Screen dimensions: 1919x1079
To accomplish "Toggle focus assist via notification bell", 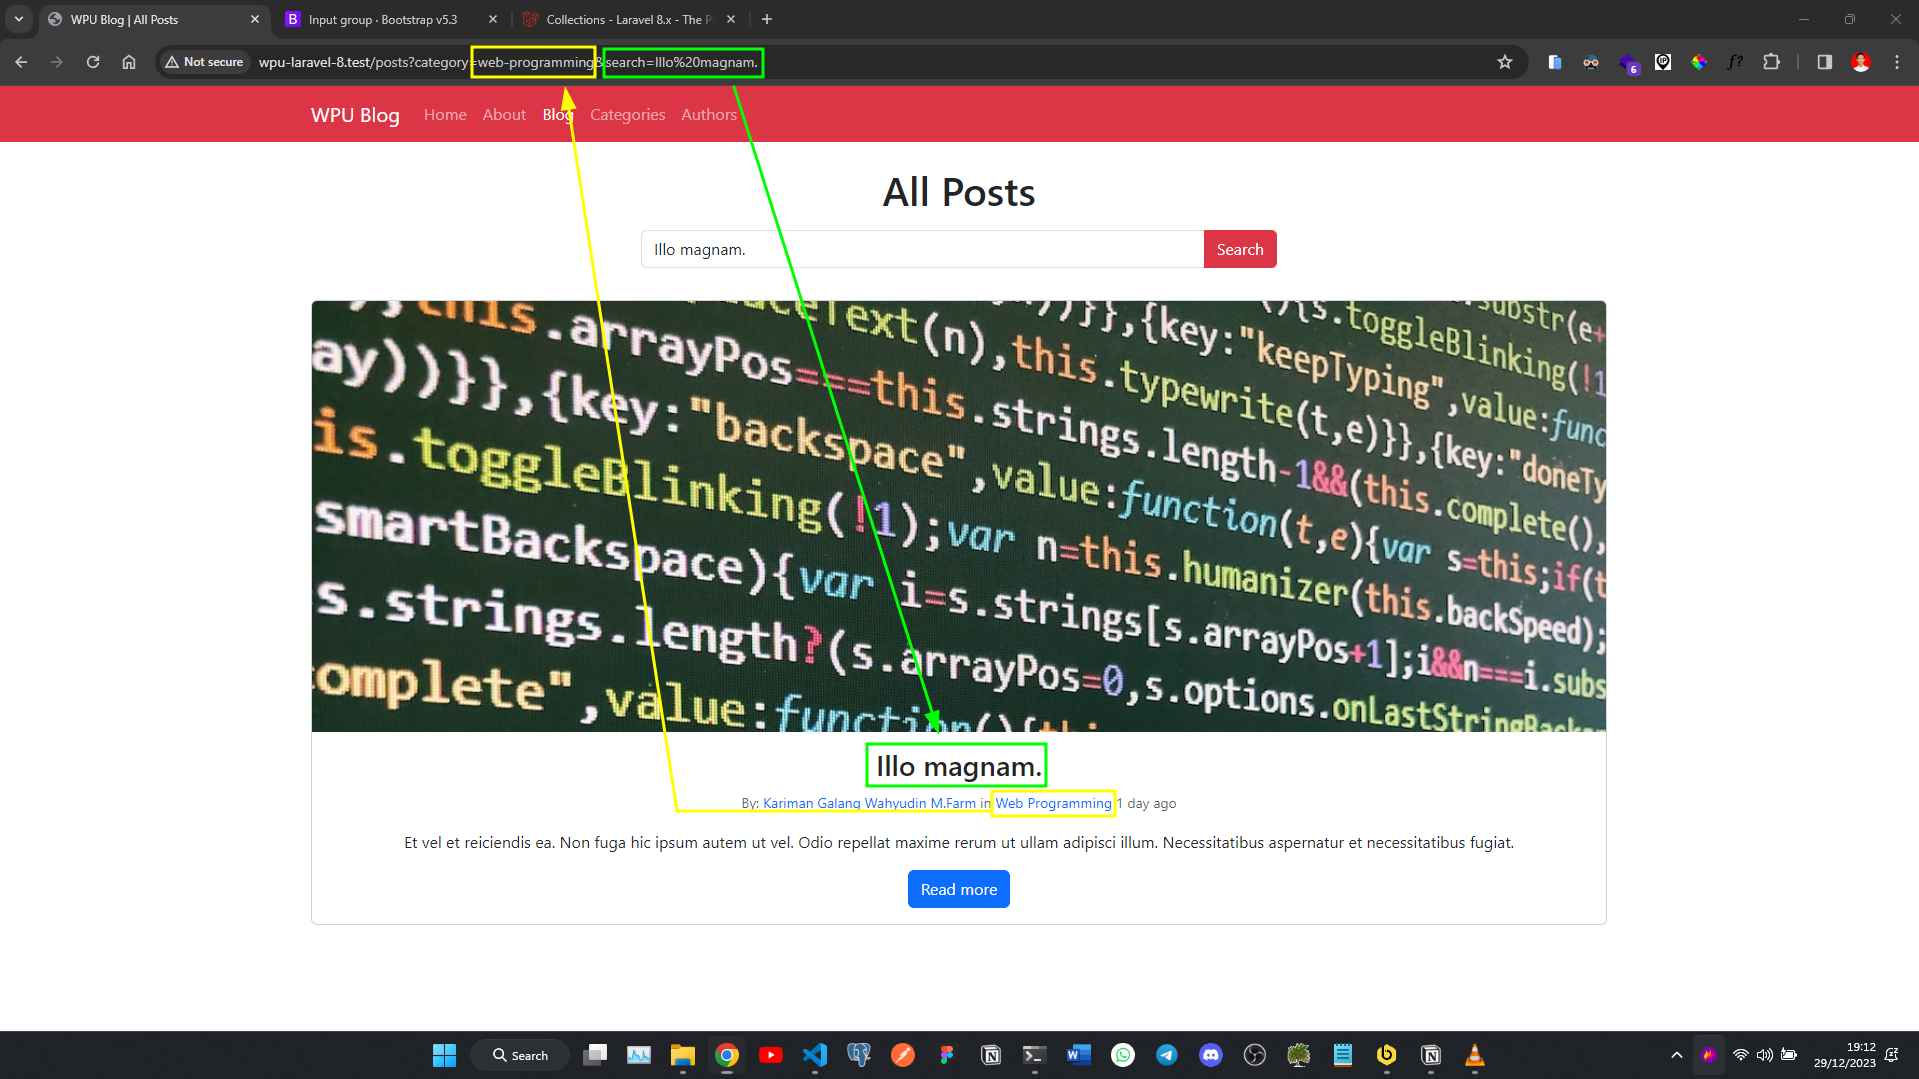I will [1890, 1054].
